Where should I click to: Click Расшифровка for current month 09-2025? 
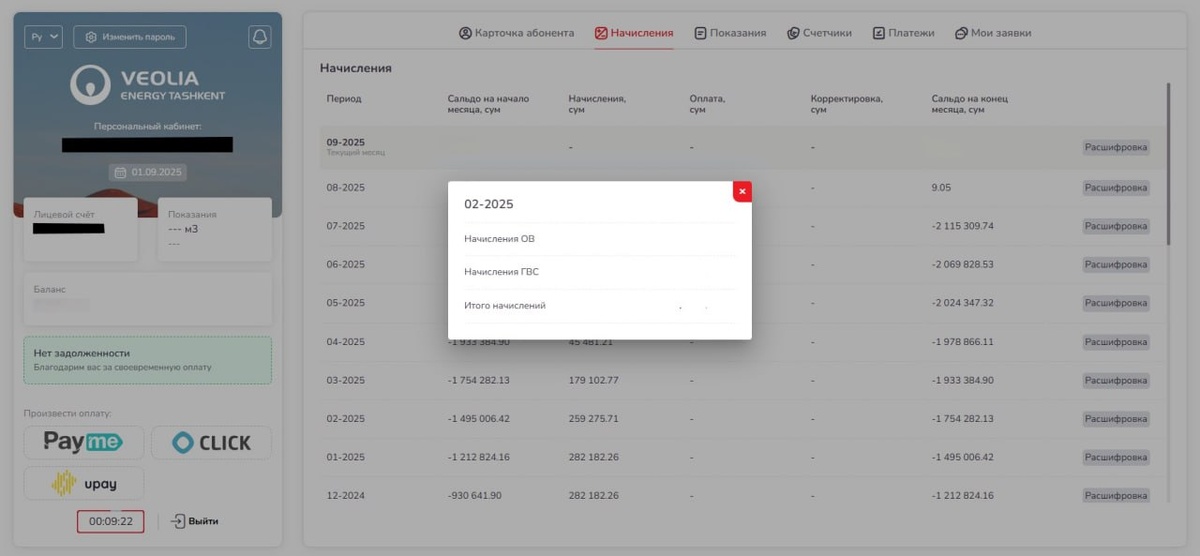pyautogui.click(x=1116, y=147)
